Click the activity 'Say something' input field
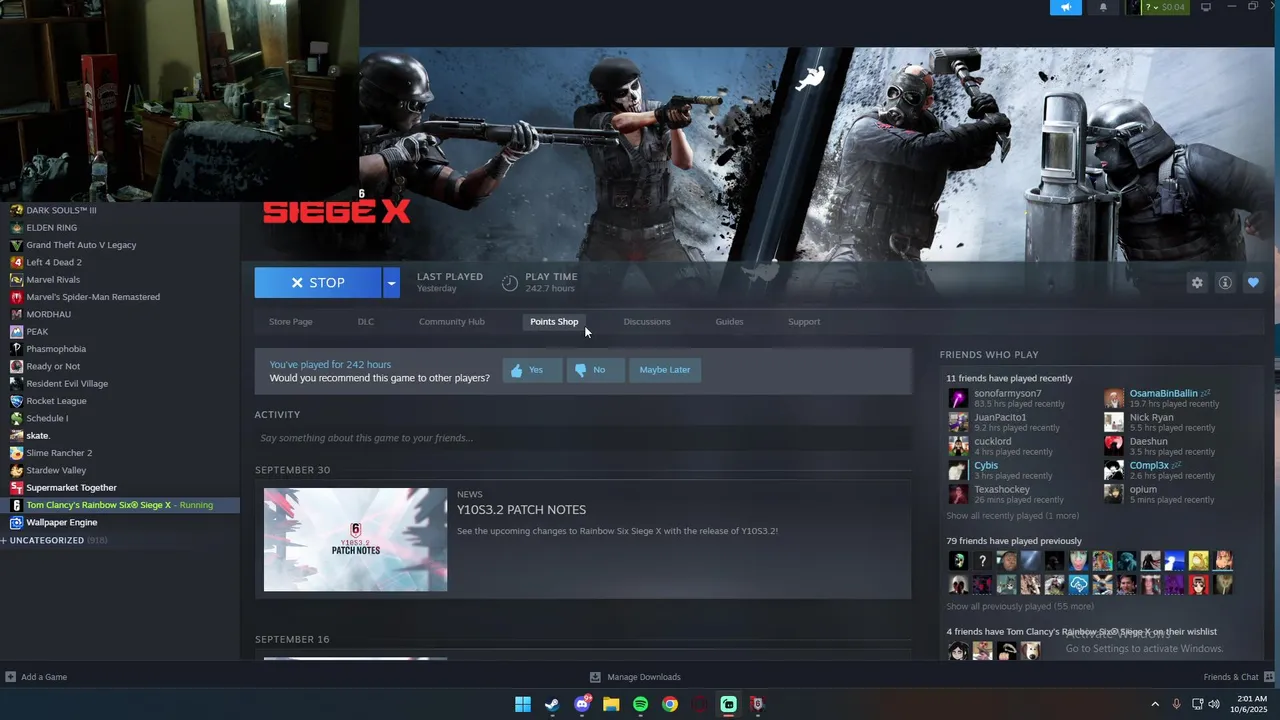Screen dimensions: 1280x720 click(583, 438)
